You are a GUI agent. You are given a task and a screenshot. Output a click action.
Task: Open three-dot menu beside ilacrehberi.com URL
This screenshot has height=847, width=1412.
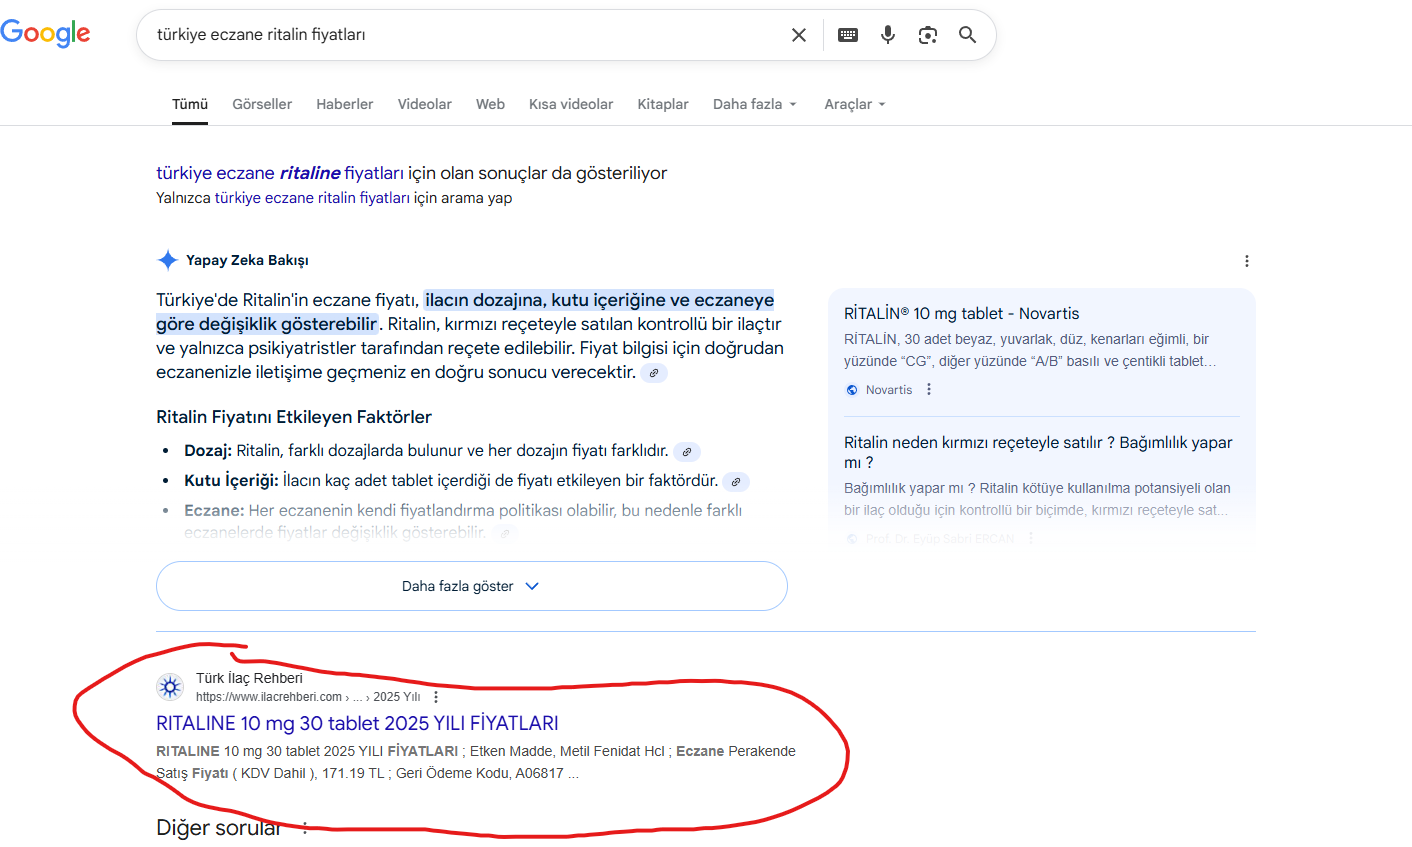436,697
